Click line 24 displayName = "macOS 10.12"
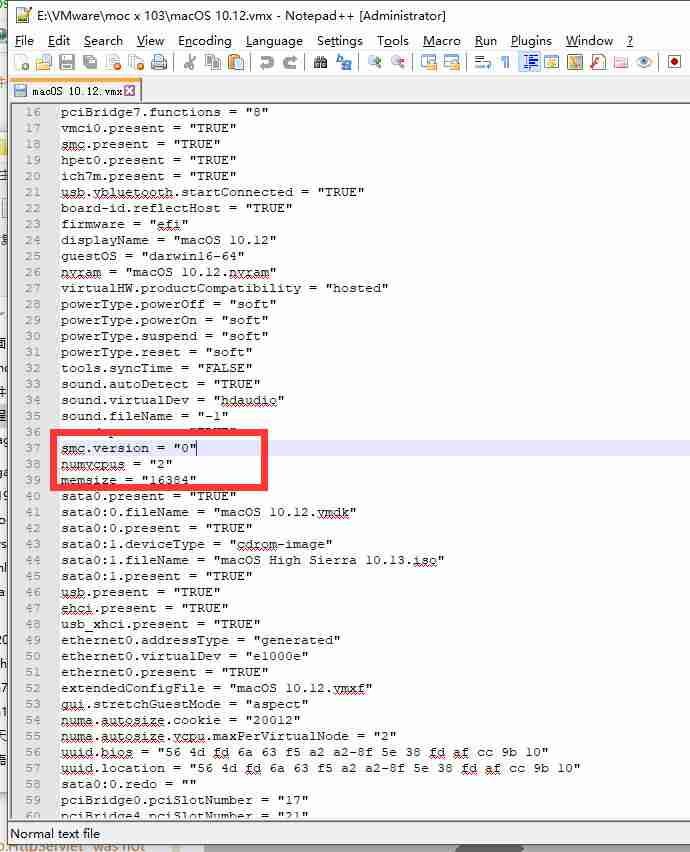Screen dimensions: 690x852 point(168,240)
